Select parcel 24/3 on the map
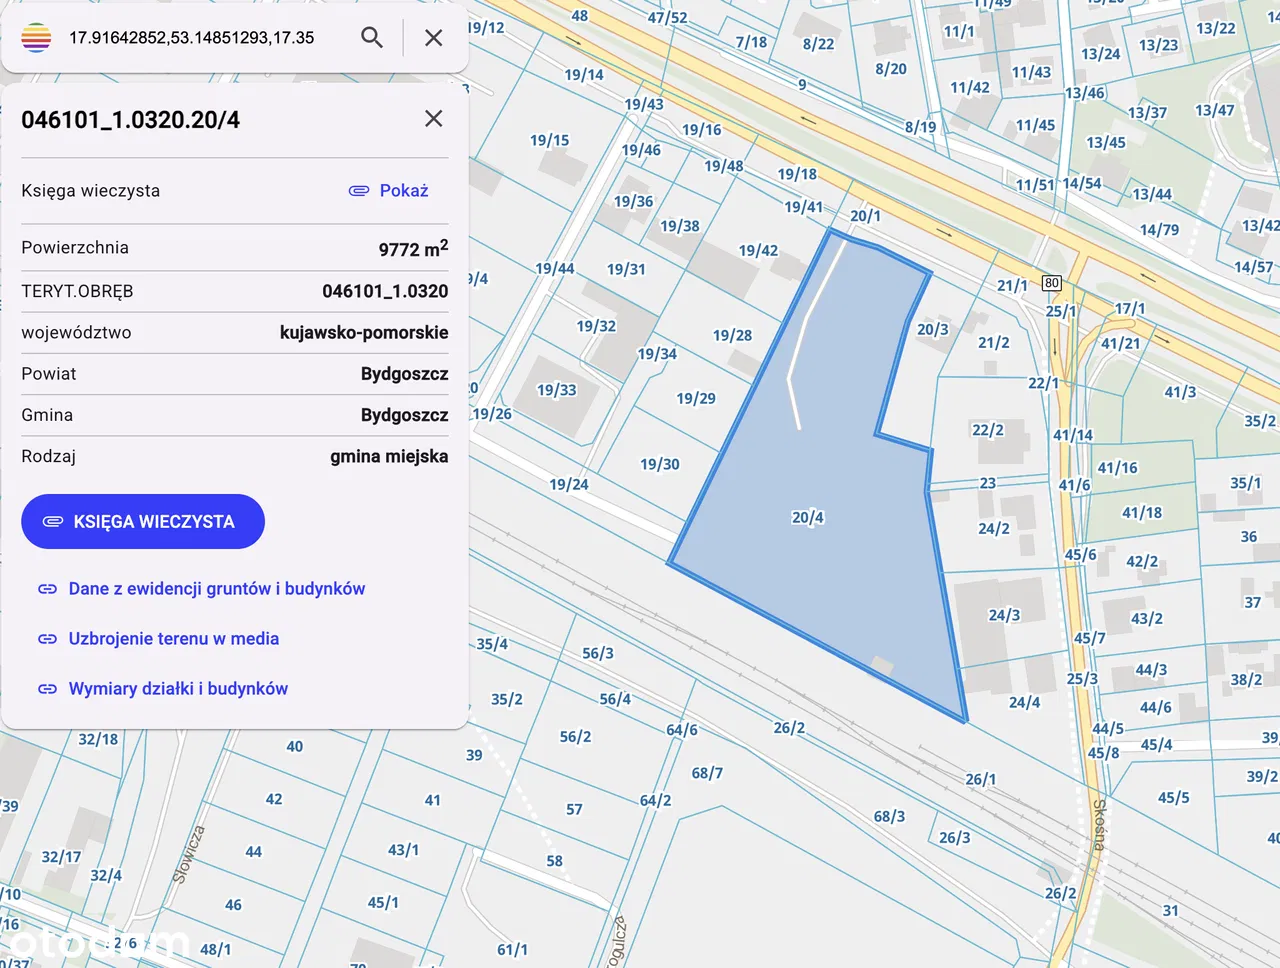Screen dimensions: 1280x968 [1003, 616]
